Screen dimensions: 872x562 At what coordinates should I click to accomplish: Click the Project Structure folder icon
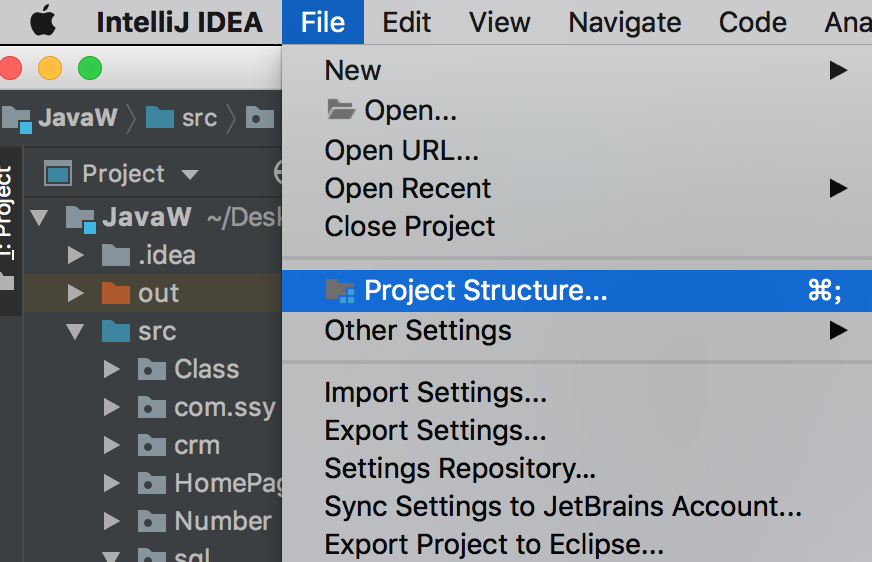pos(340,291)
